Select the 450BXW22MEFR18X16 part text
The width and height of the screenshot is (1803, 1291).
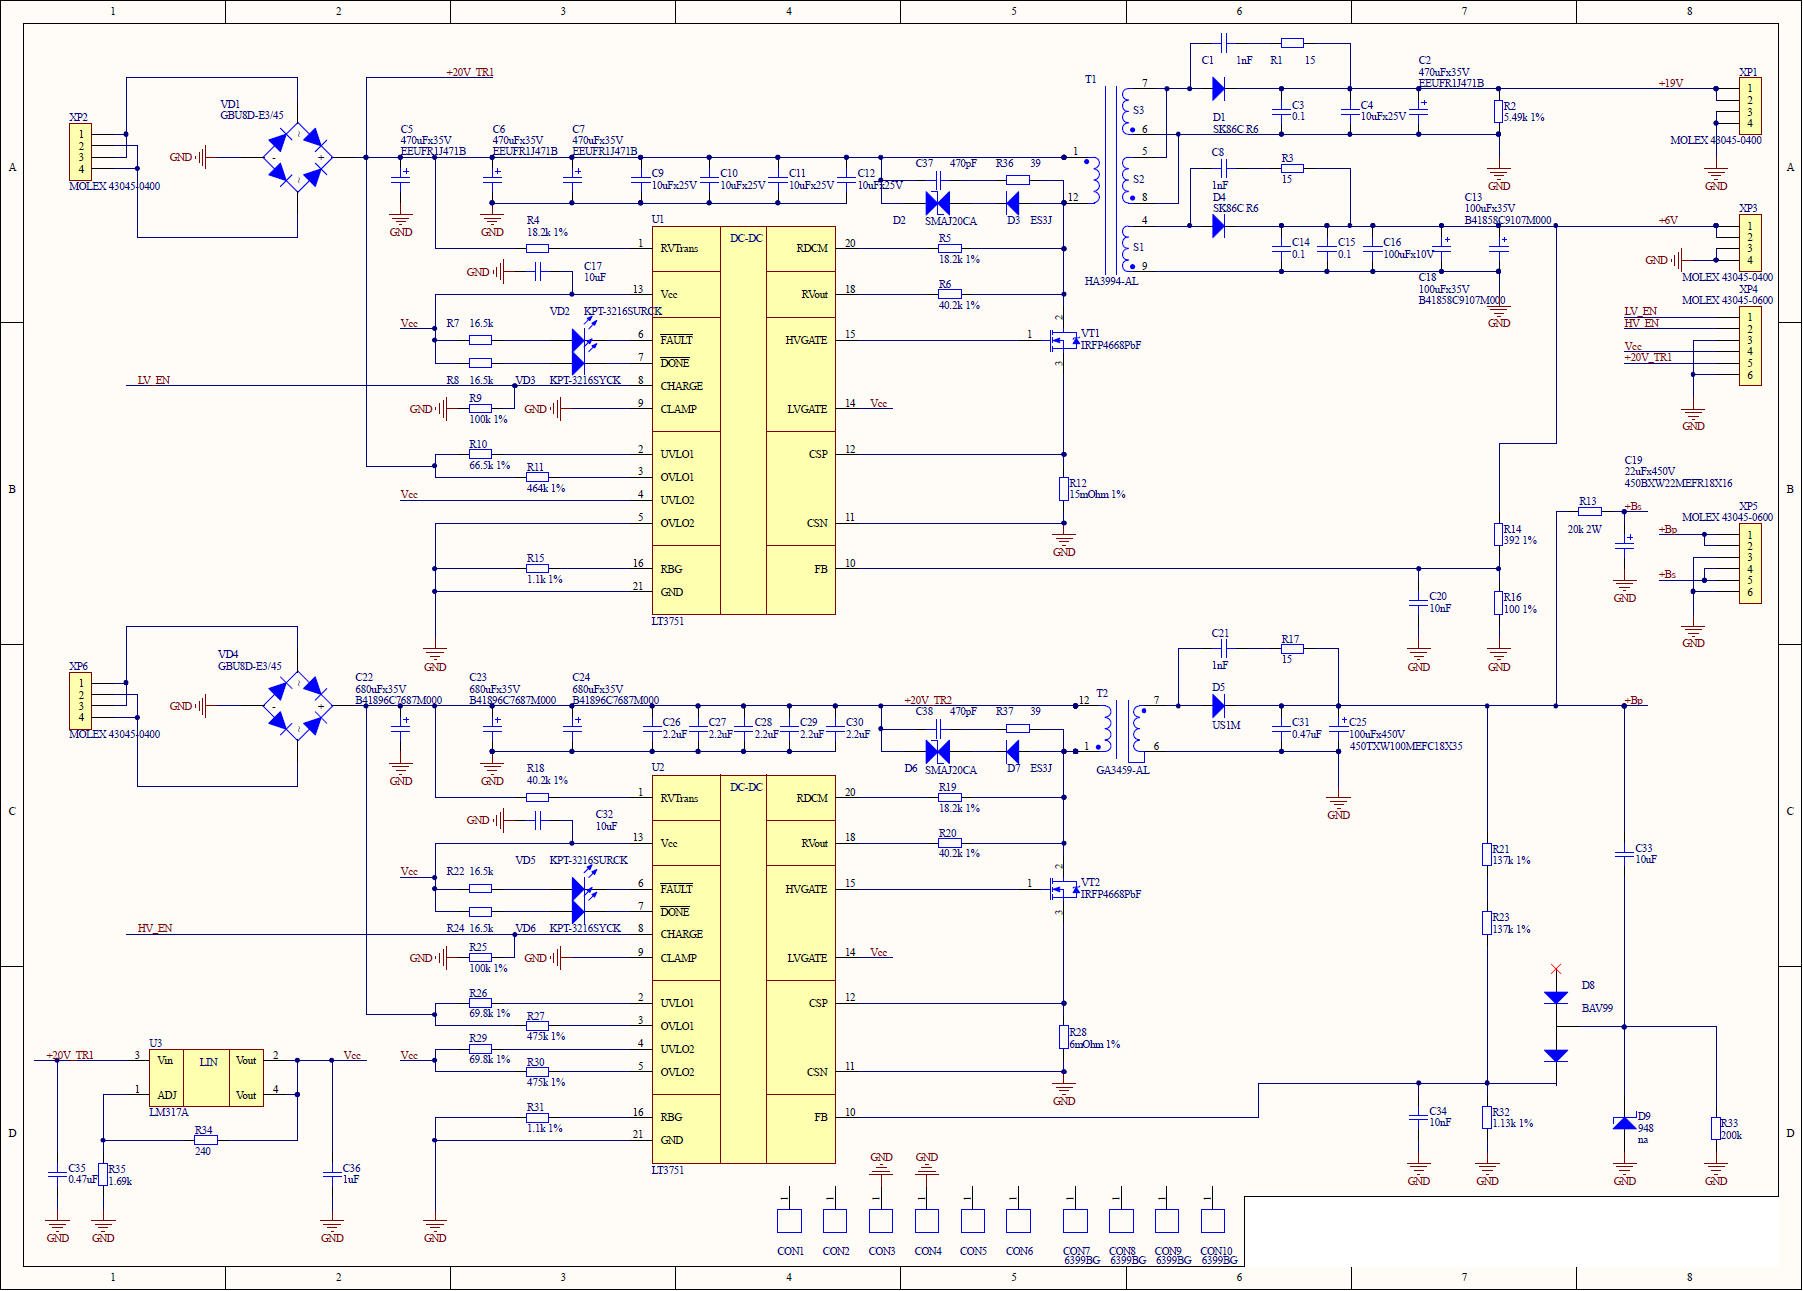point(1678,483)
